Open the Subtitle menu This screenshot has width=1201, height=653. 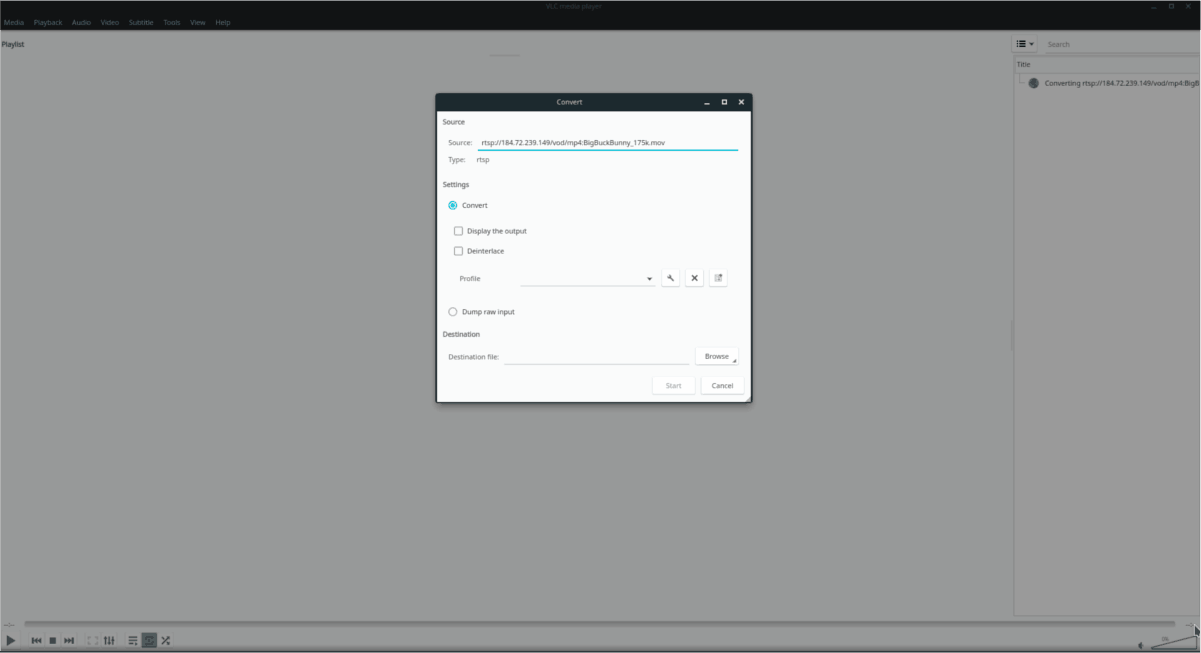click(x=141, y=22)
